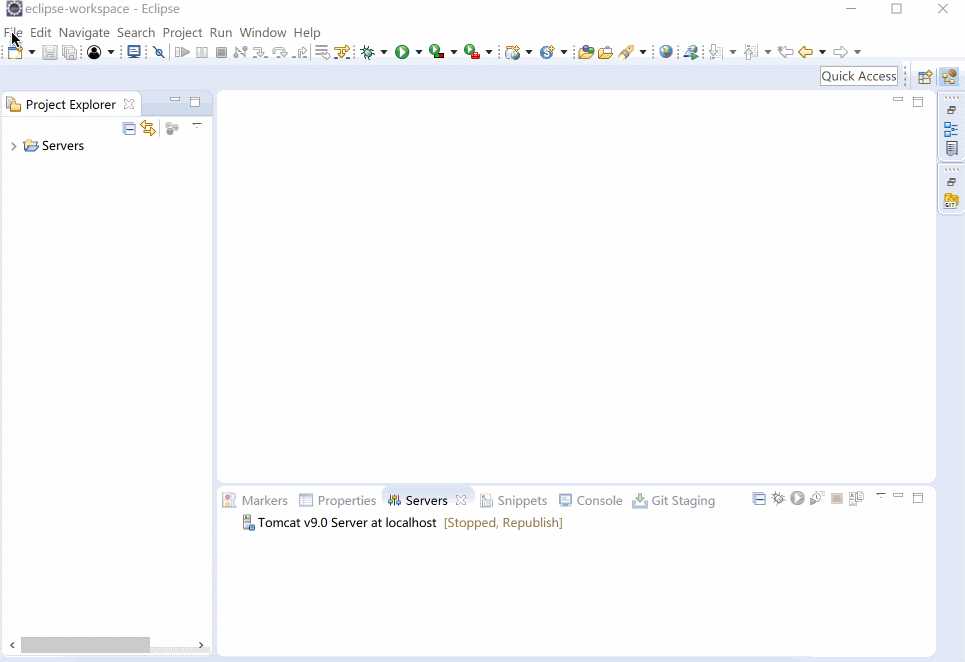965x662 pixels.
Task: Click the horizontal scrollbar in Project Explorer
Action: tap(85, 645)
